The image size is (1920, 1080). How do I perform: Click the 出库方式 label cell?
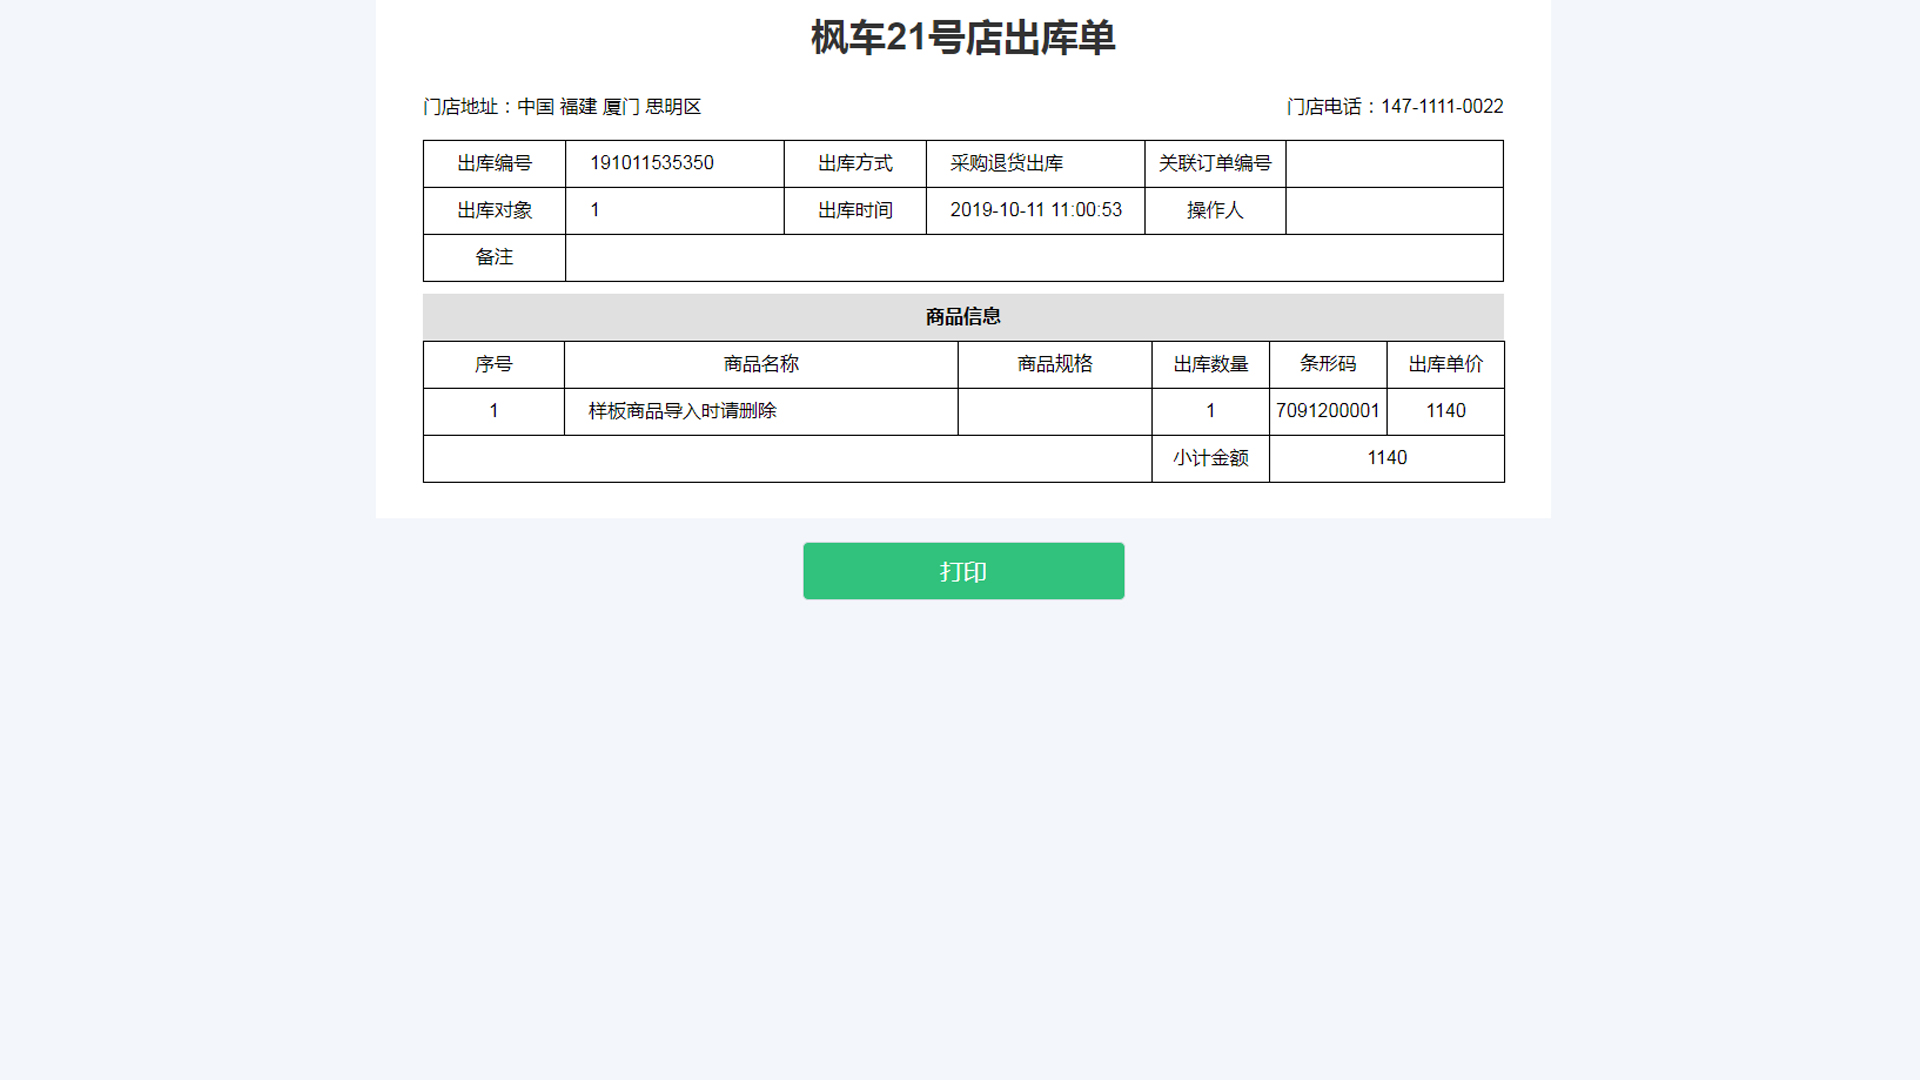(x=855, y=163)
